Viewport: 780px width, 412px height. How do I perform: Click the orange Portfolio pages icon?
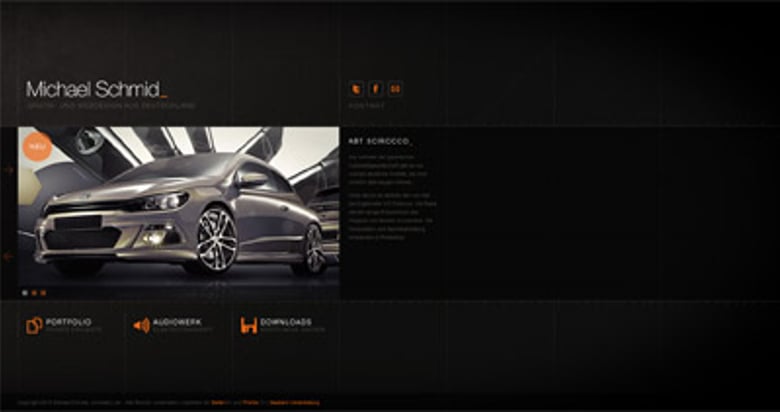pyautogui.click(x=34, y=325)
